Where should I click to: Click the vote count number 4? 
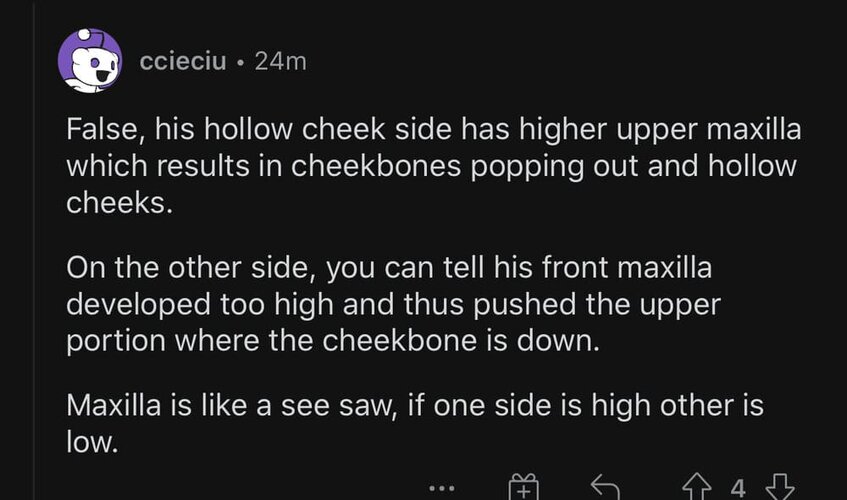[x=738, y=489]
